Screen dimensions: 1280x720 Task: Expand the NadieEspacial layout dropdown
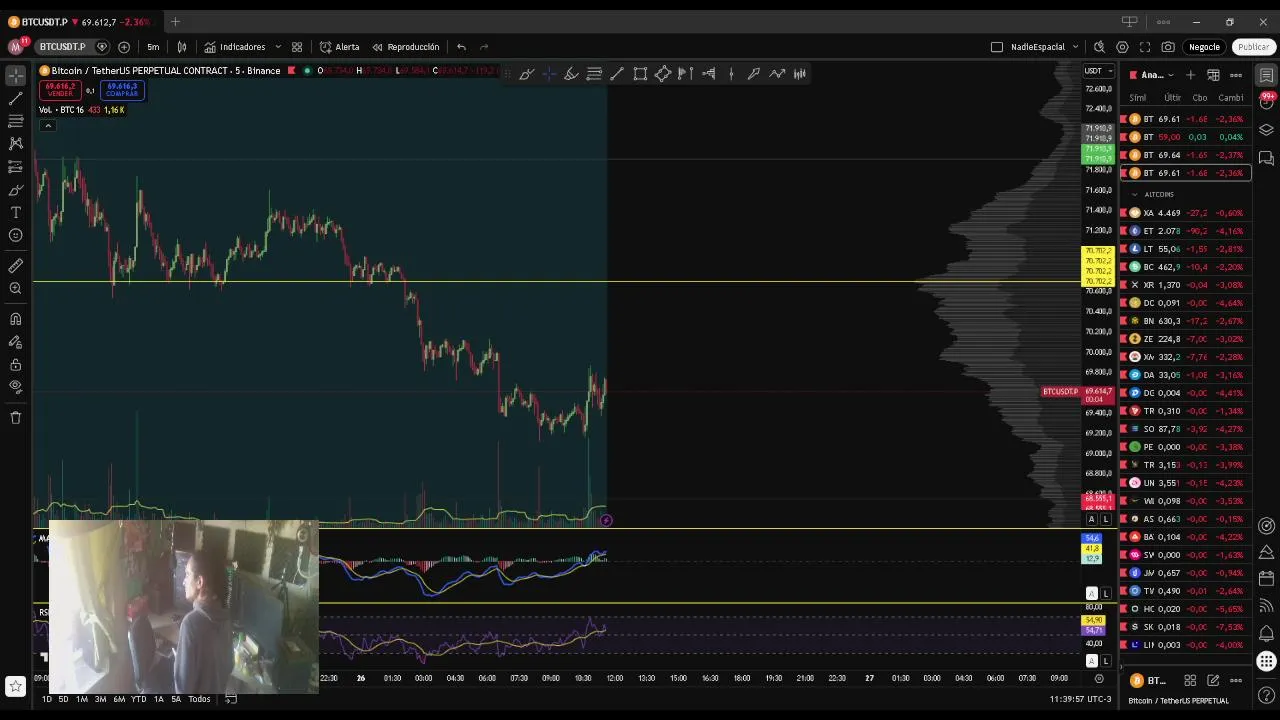1075,47
